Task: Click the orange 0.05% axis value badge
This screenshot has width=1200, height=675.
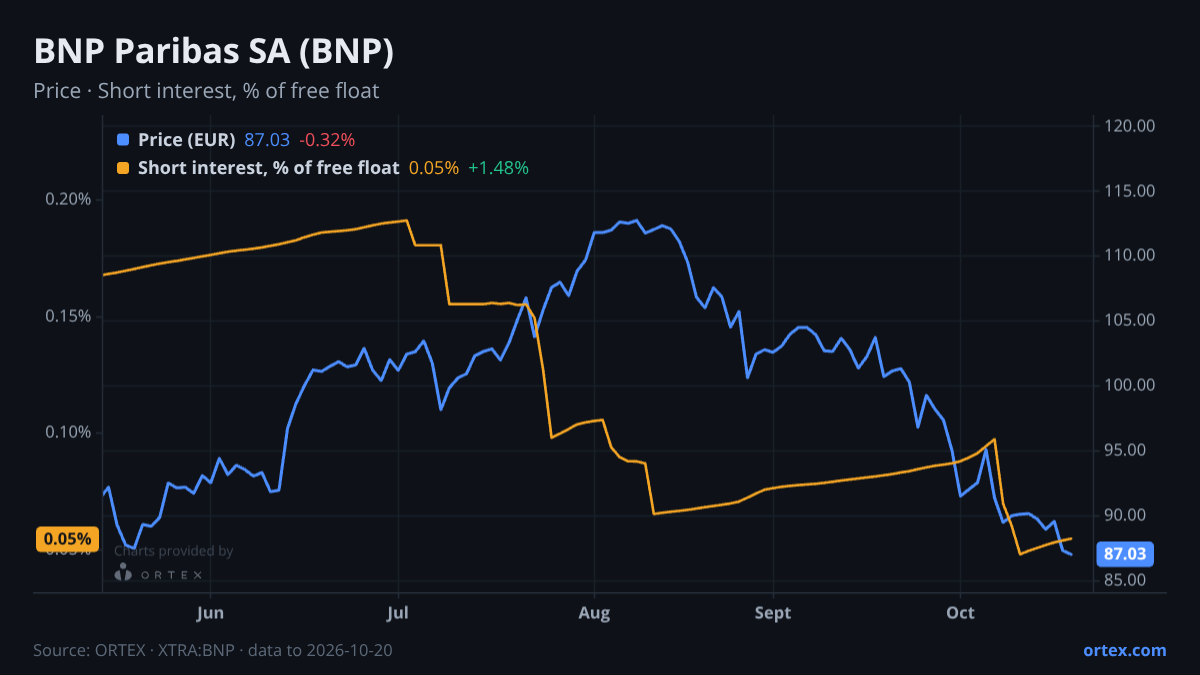Action: tap(68, 539)
